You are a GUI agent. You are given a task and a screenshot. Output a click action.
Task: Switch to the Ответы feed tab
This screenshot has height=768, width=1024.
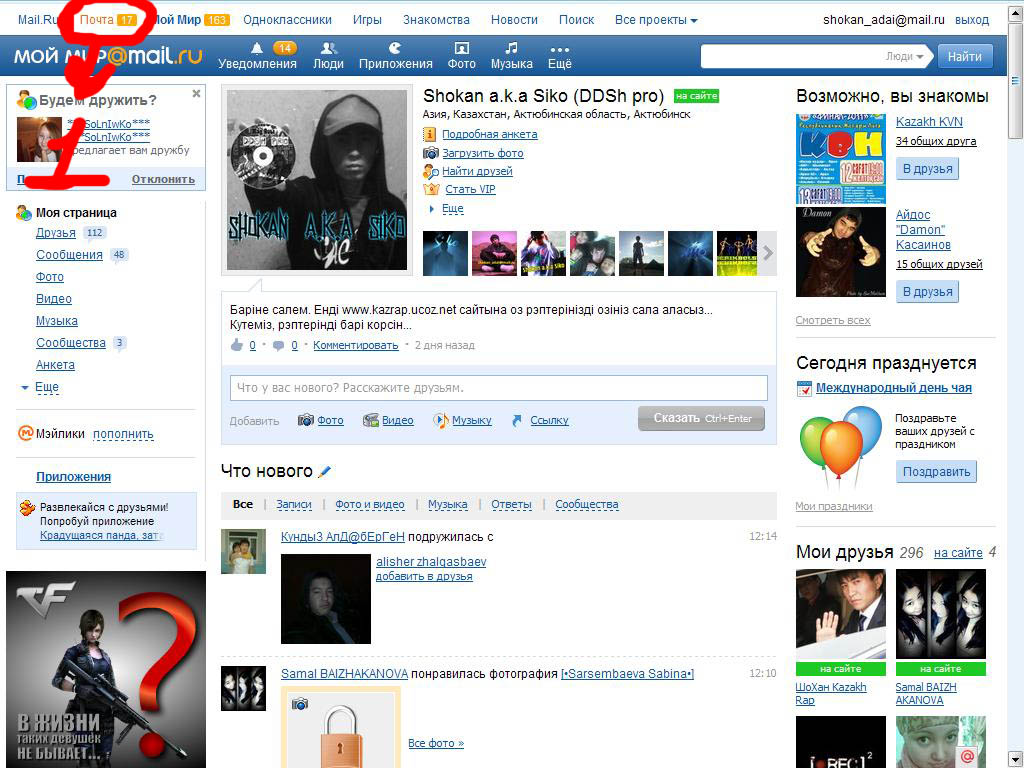[511, 505]
